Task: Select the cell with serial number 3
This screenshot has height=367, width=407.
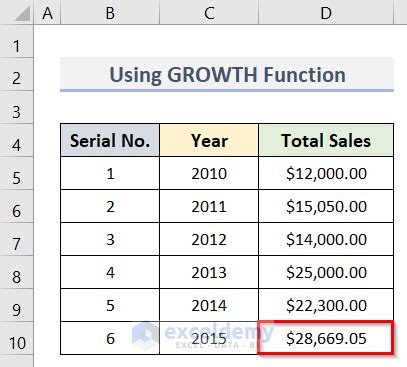Action: [x=110, y=239]
